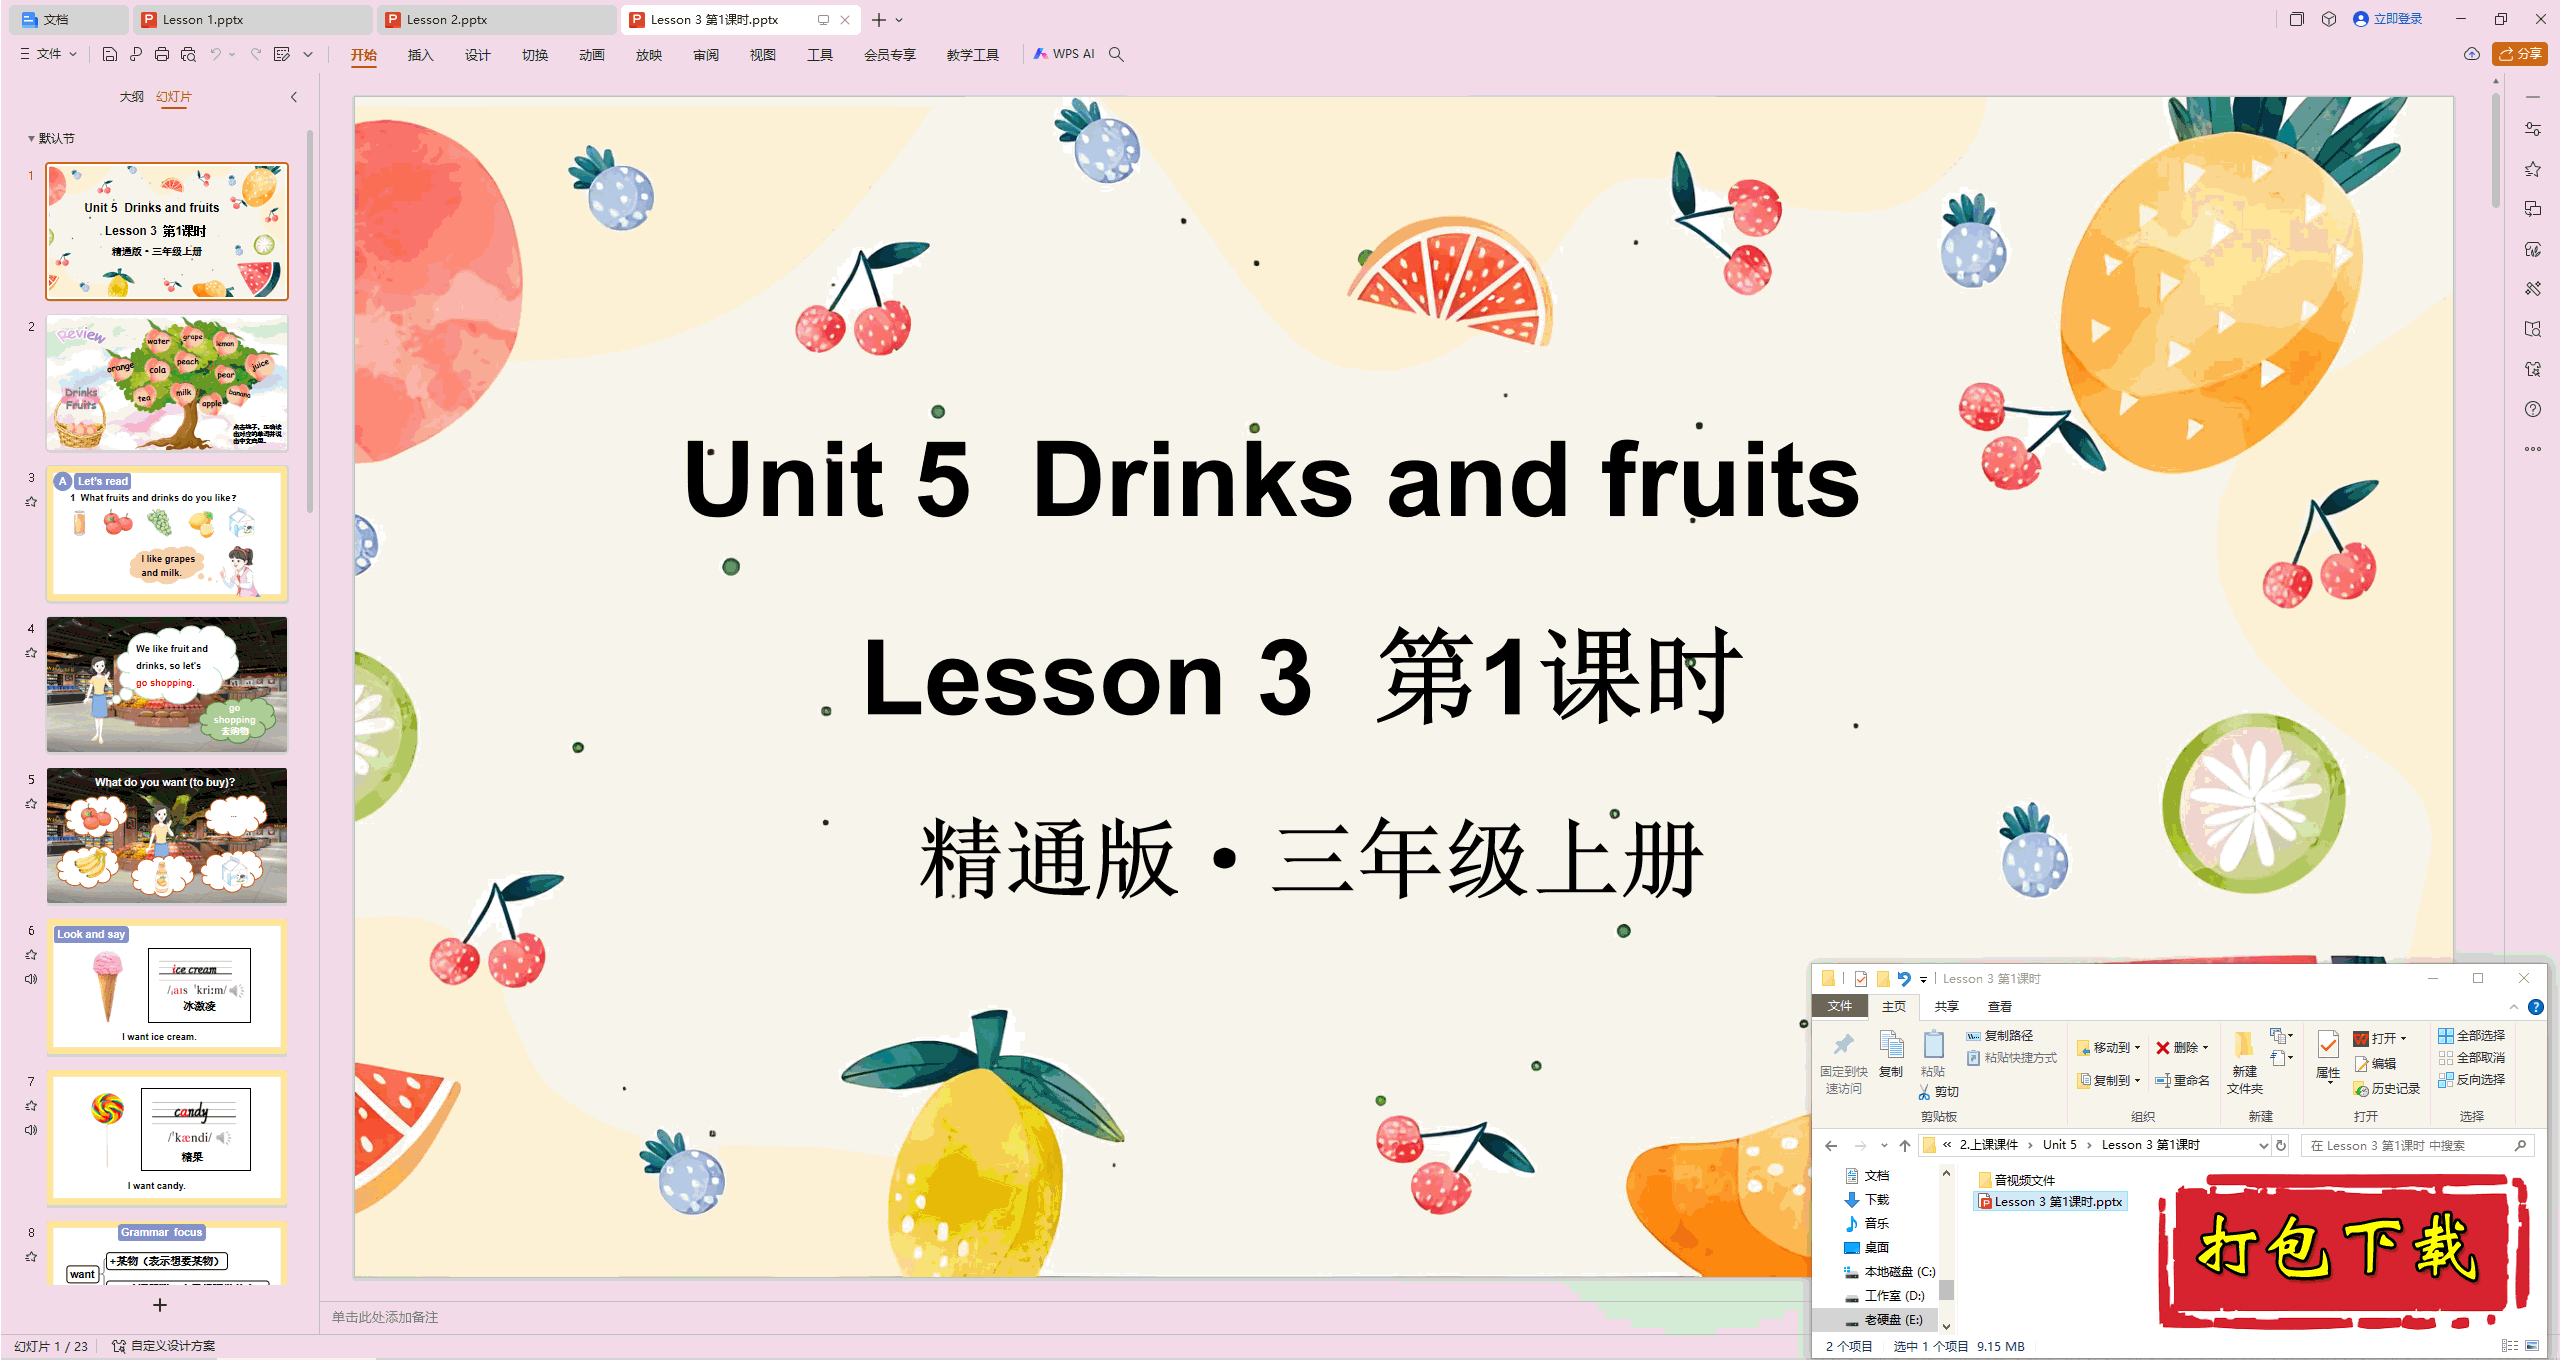Open the Review ribbon tab

pyautogui.click(x=705, y=55)
